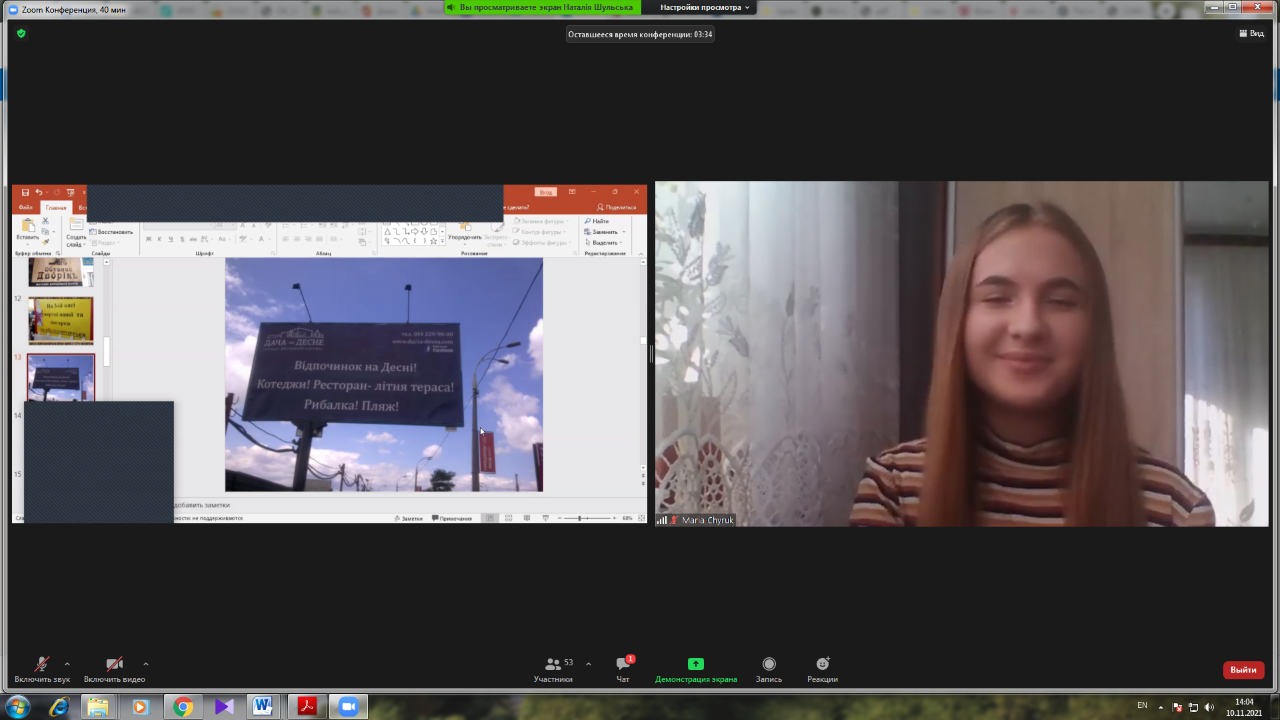
Task: Start Демонстрация экрана screen sharing
Action: pyautogui.click(x=696, y=668)
